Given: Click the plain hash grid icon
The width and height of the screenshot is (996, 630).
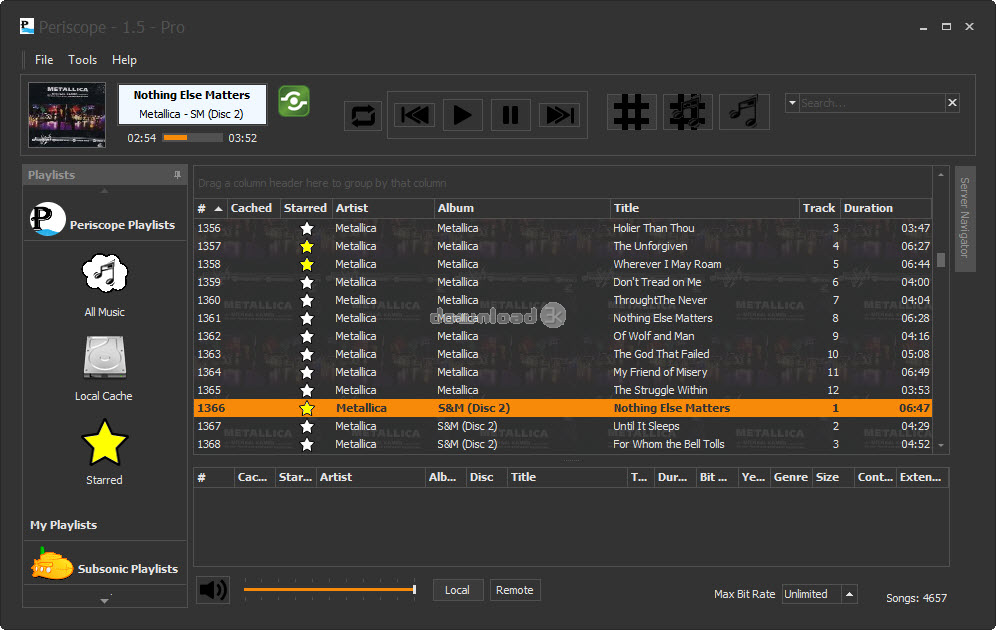Looking at the screenshot, I should click(x=631, y=112).
